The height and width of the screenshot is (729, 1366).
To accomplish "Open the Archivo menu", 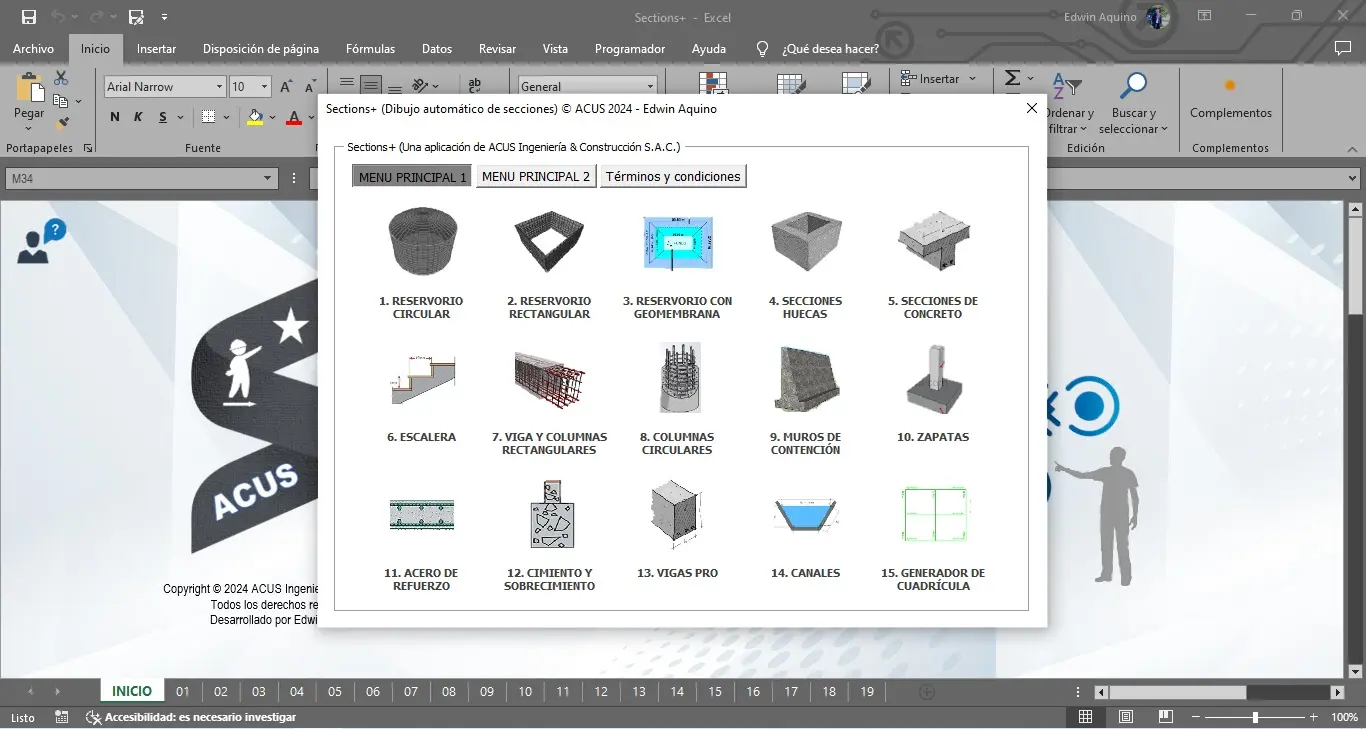I will tap(33, 48).
